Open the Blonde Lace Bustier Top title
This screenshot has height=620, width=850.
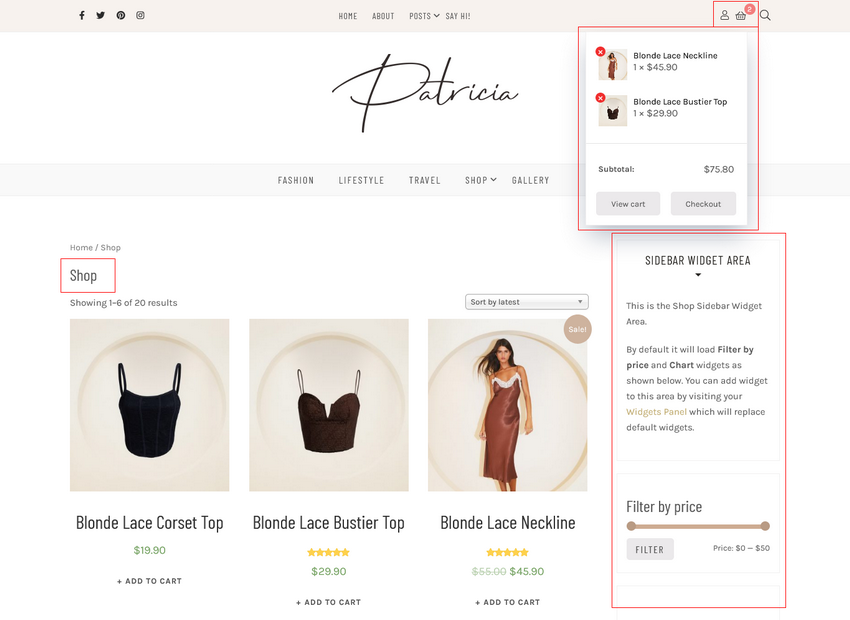329,523
